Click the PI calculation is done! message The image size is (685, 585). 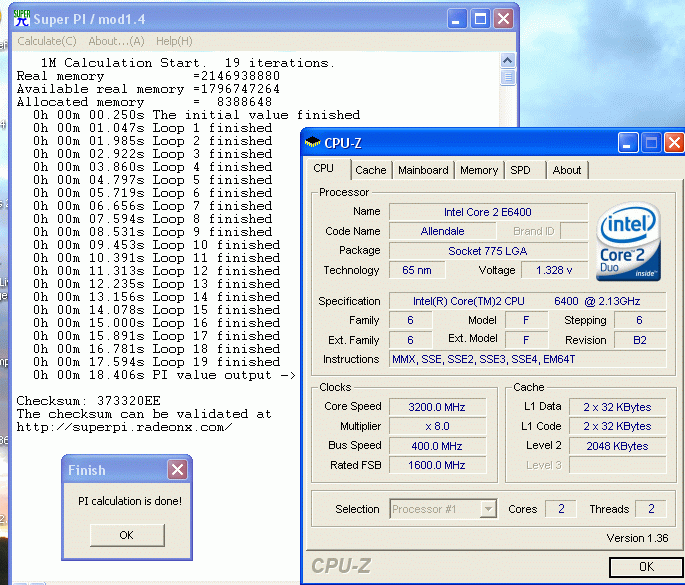pos(130,501)
